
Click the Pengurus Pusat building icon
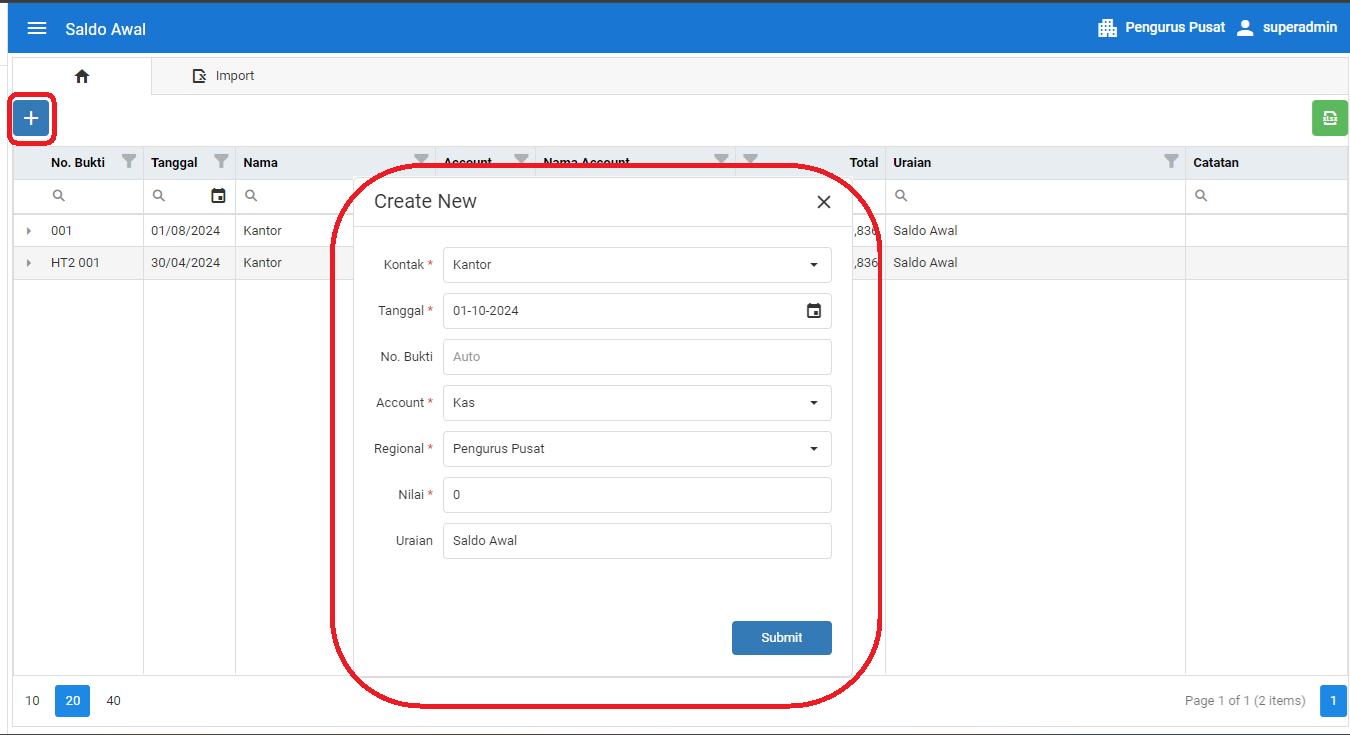[1107, 28]
